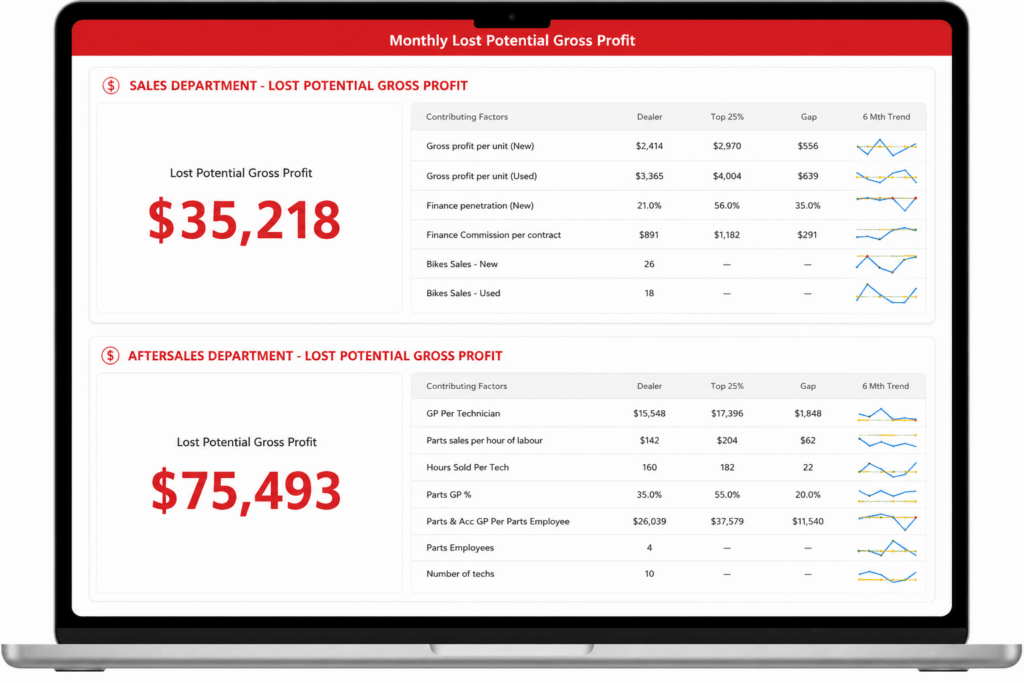Click Aftersales Department - Lost Potential Gross Profit heading

tap(315, 356)
